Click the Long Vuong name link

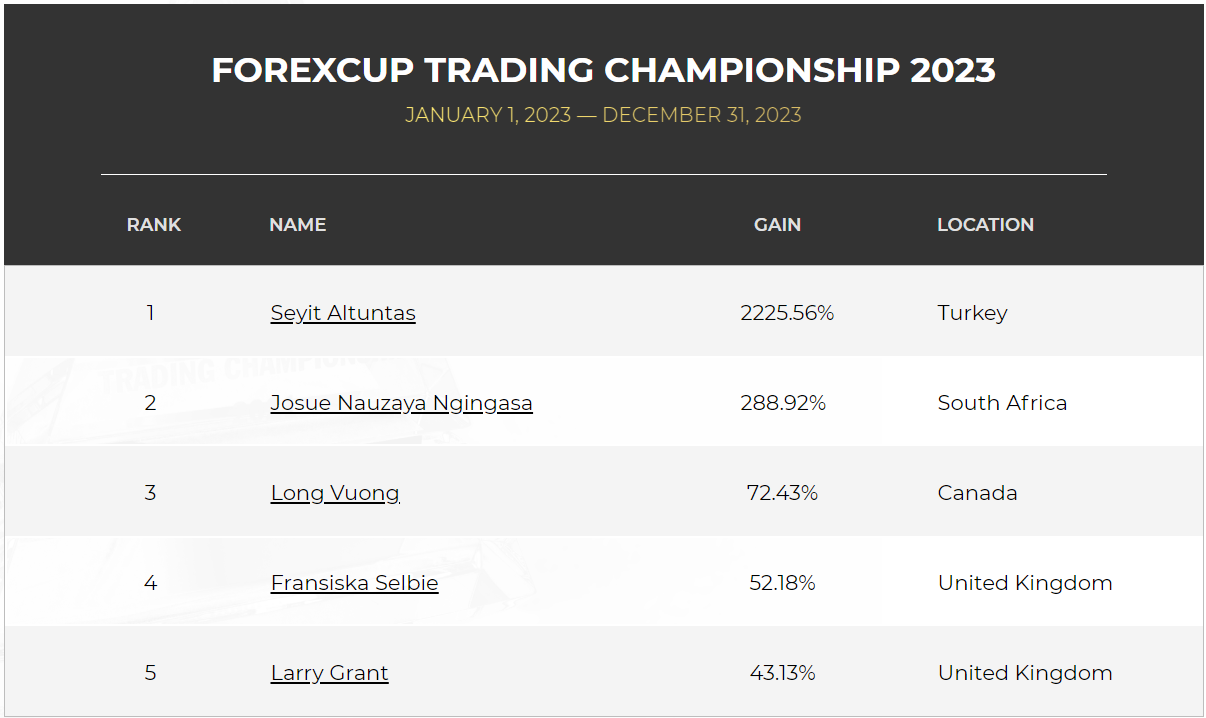click(335, 493)
